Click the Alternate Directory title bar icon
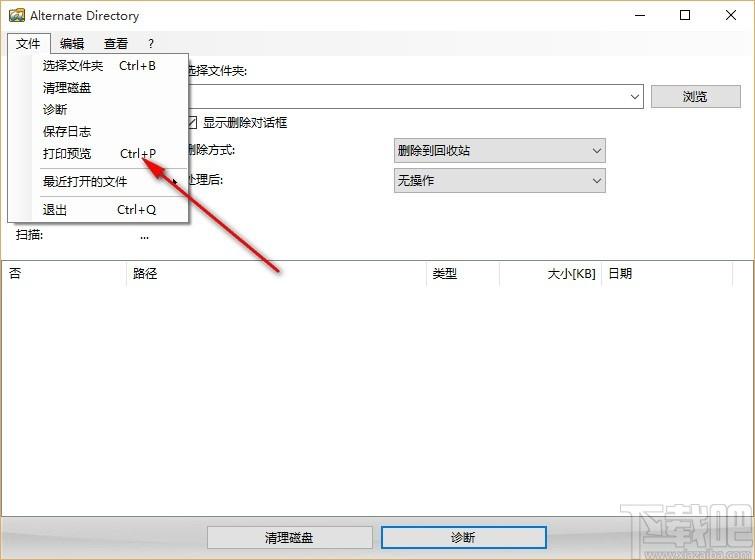 tap(17, 15)
